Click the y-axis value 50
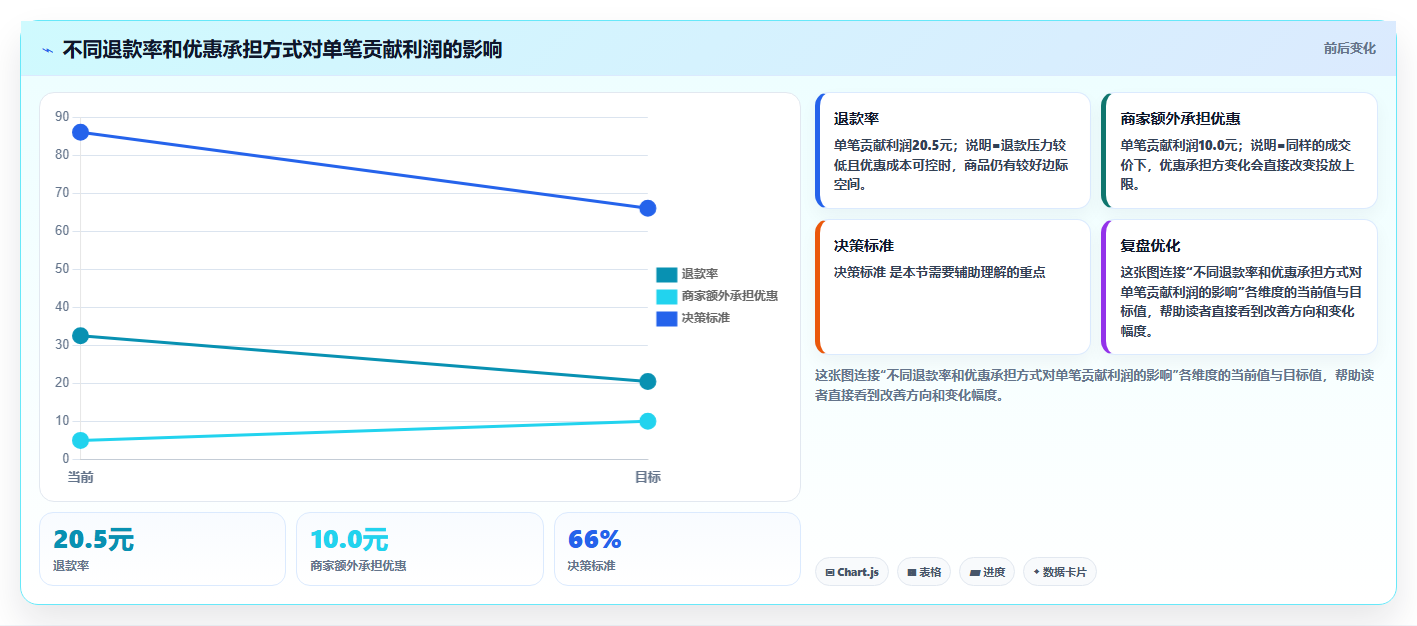This screenshot has width=1417, height=626. click(63, 269)
